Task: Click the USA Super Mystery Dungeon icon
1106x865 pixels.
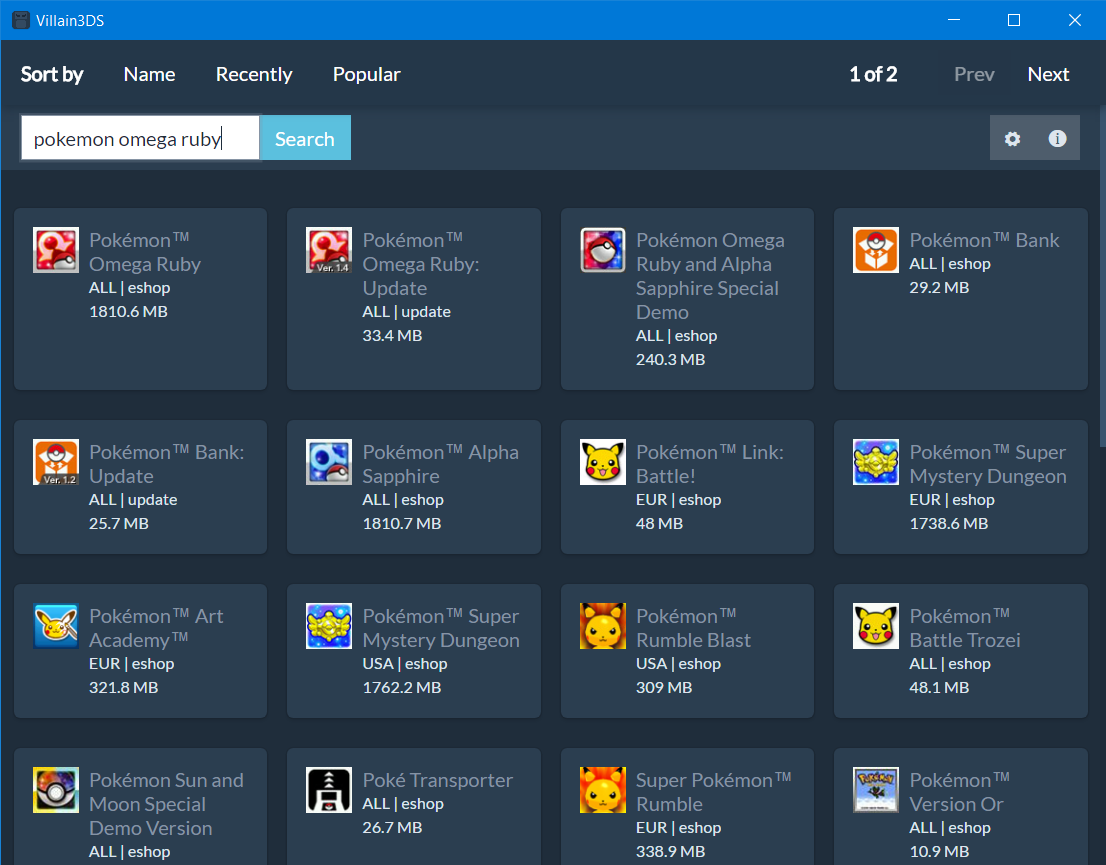Action: 329,626
